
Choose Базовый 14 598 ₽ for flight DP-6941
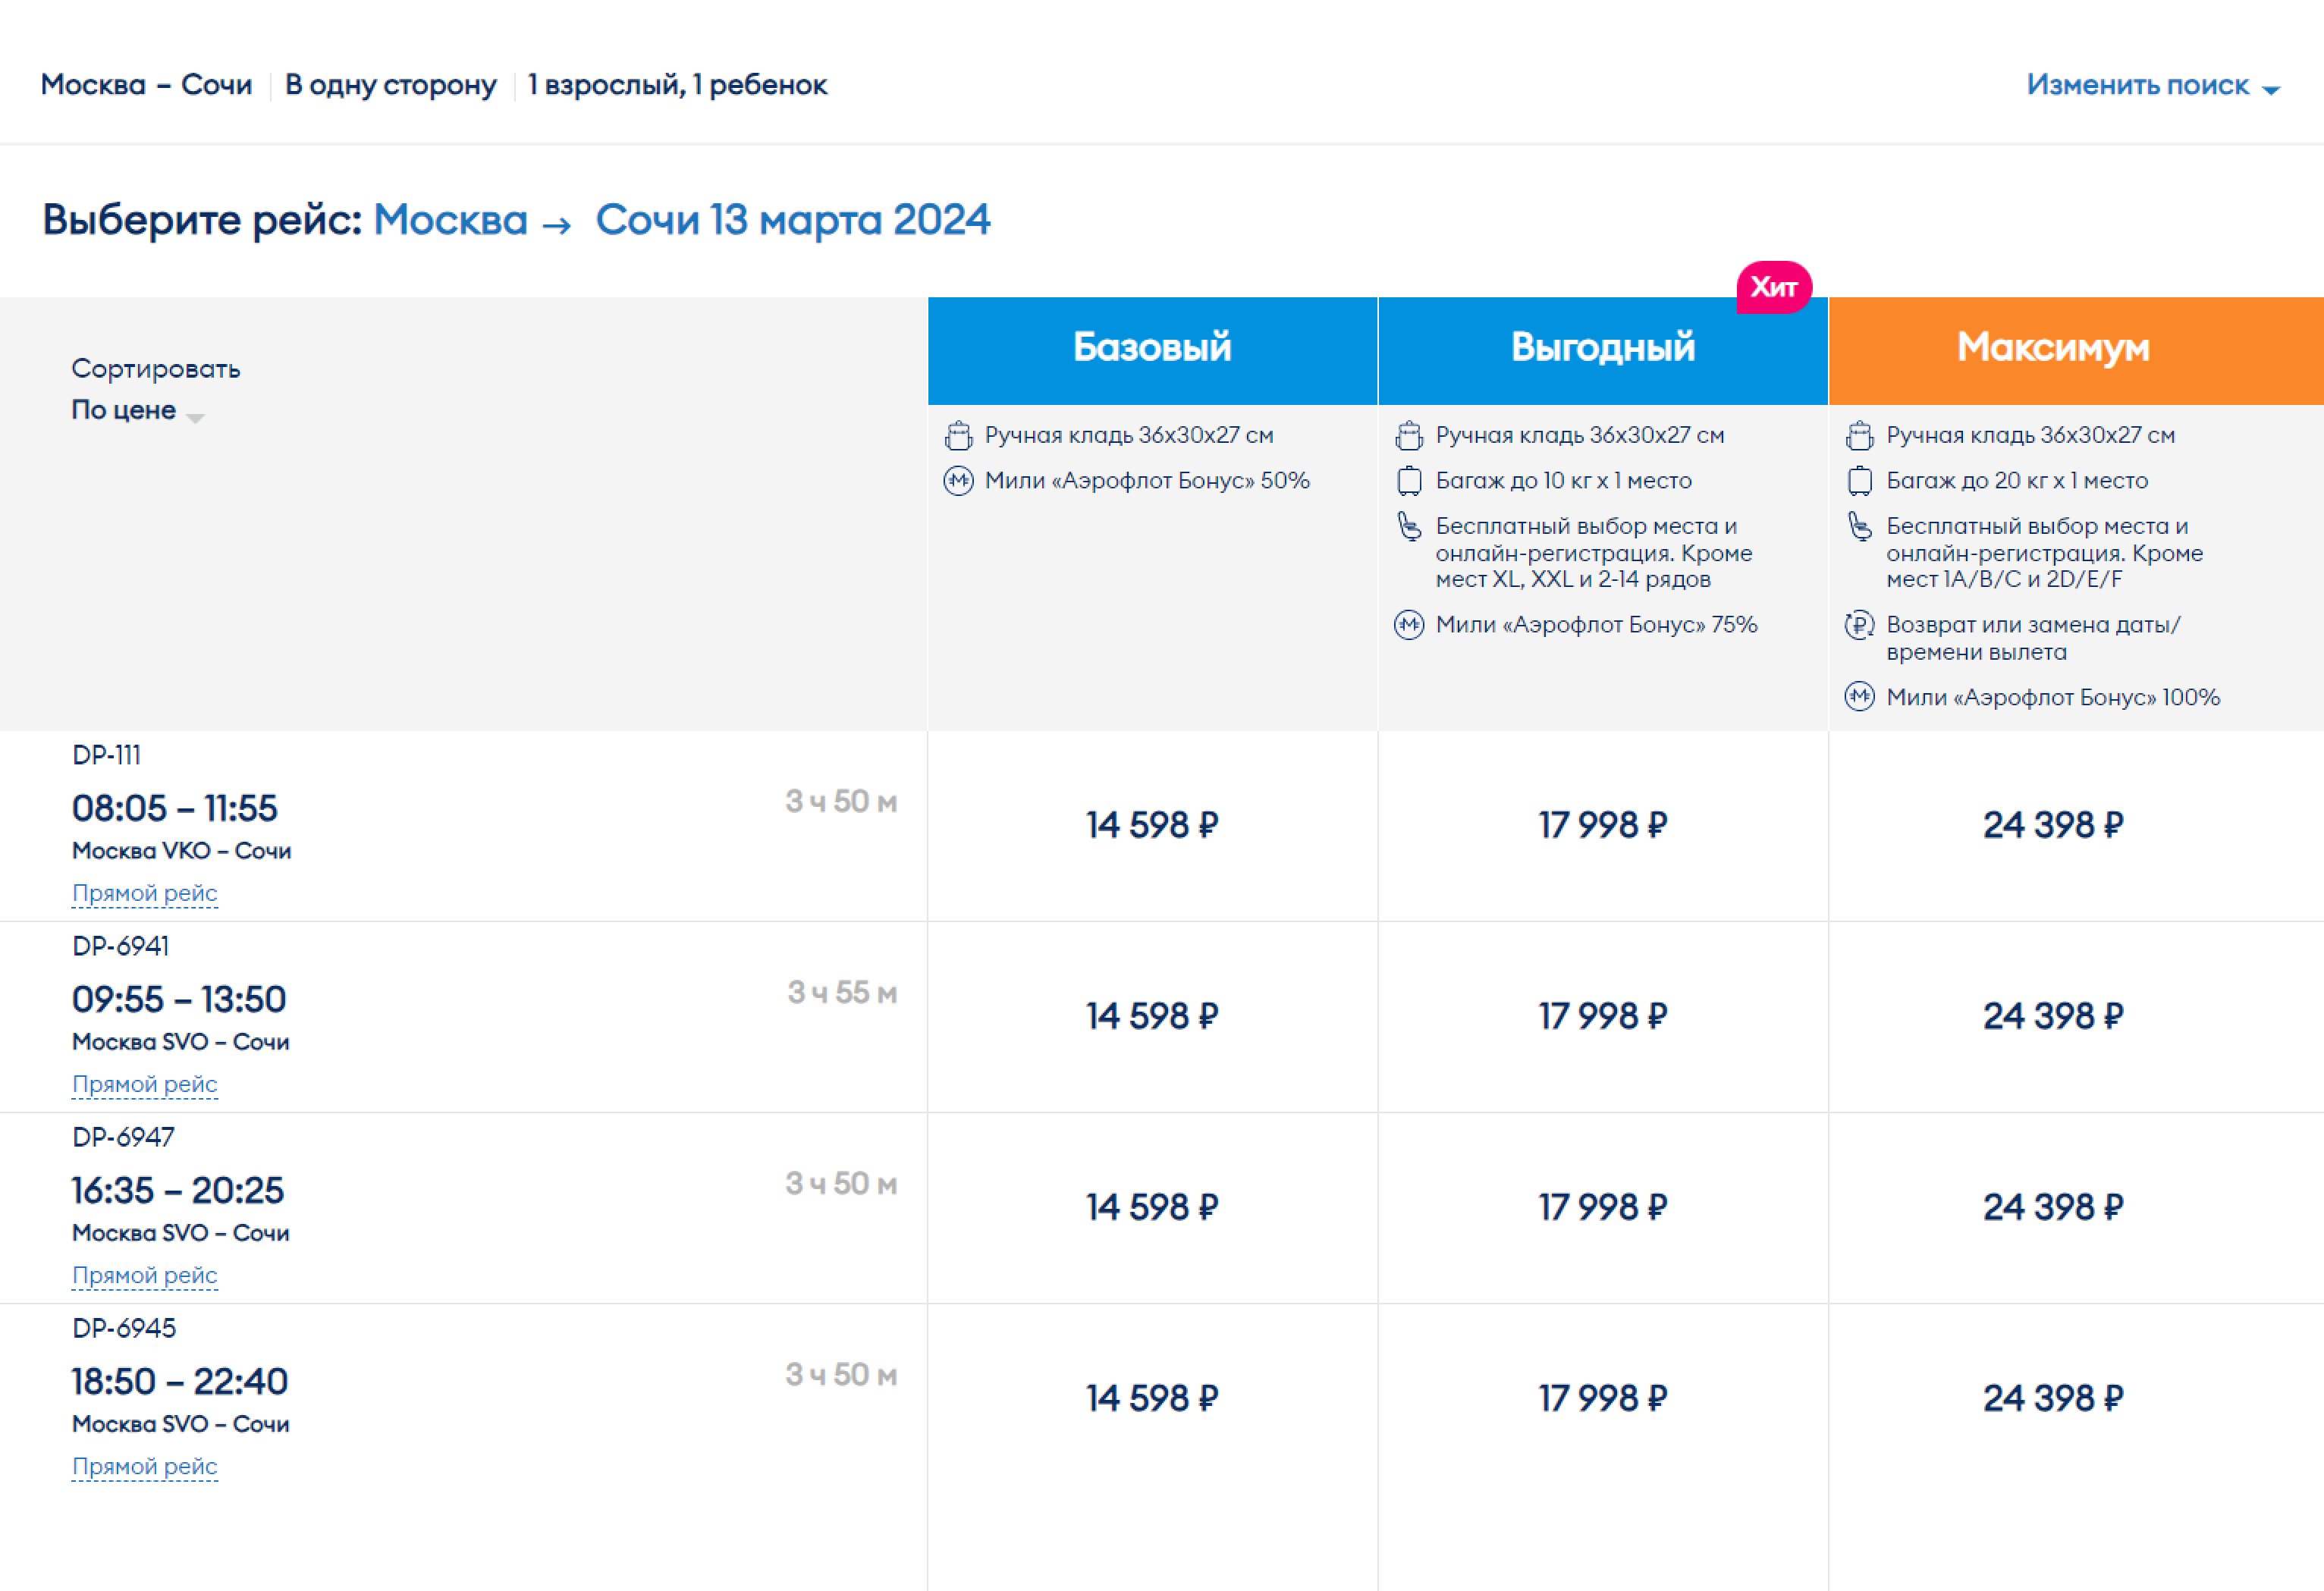click(1152, 1017)
